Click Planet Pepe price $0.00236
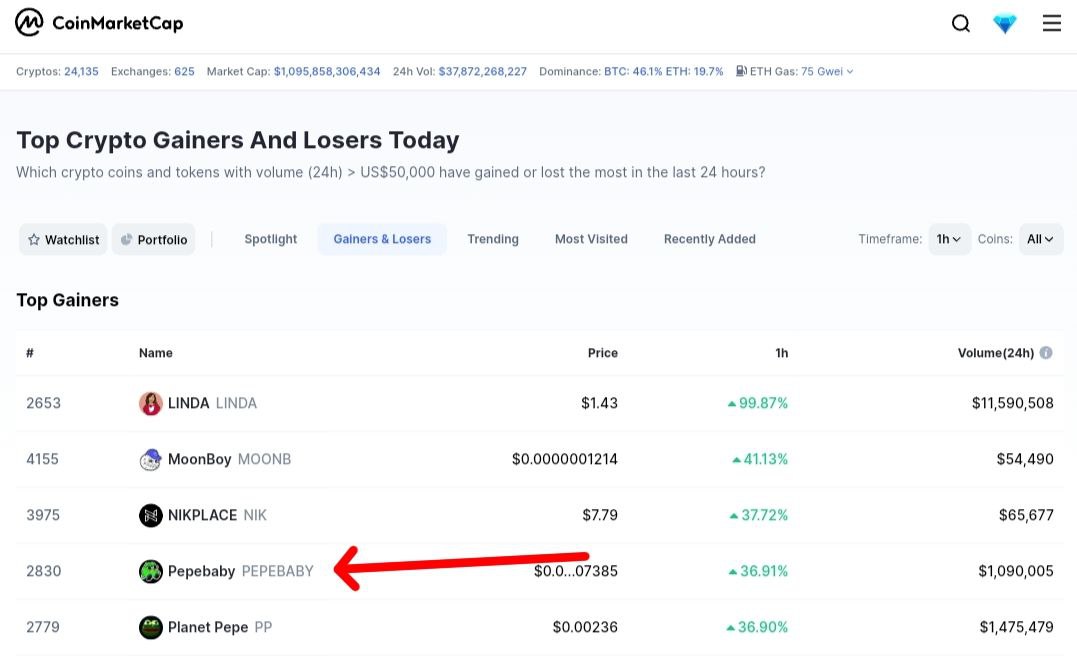The width and height of the screenshot is (1077, 656). pyautogui.click(x=585, y=627)
